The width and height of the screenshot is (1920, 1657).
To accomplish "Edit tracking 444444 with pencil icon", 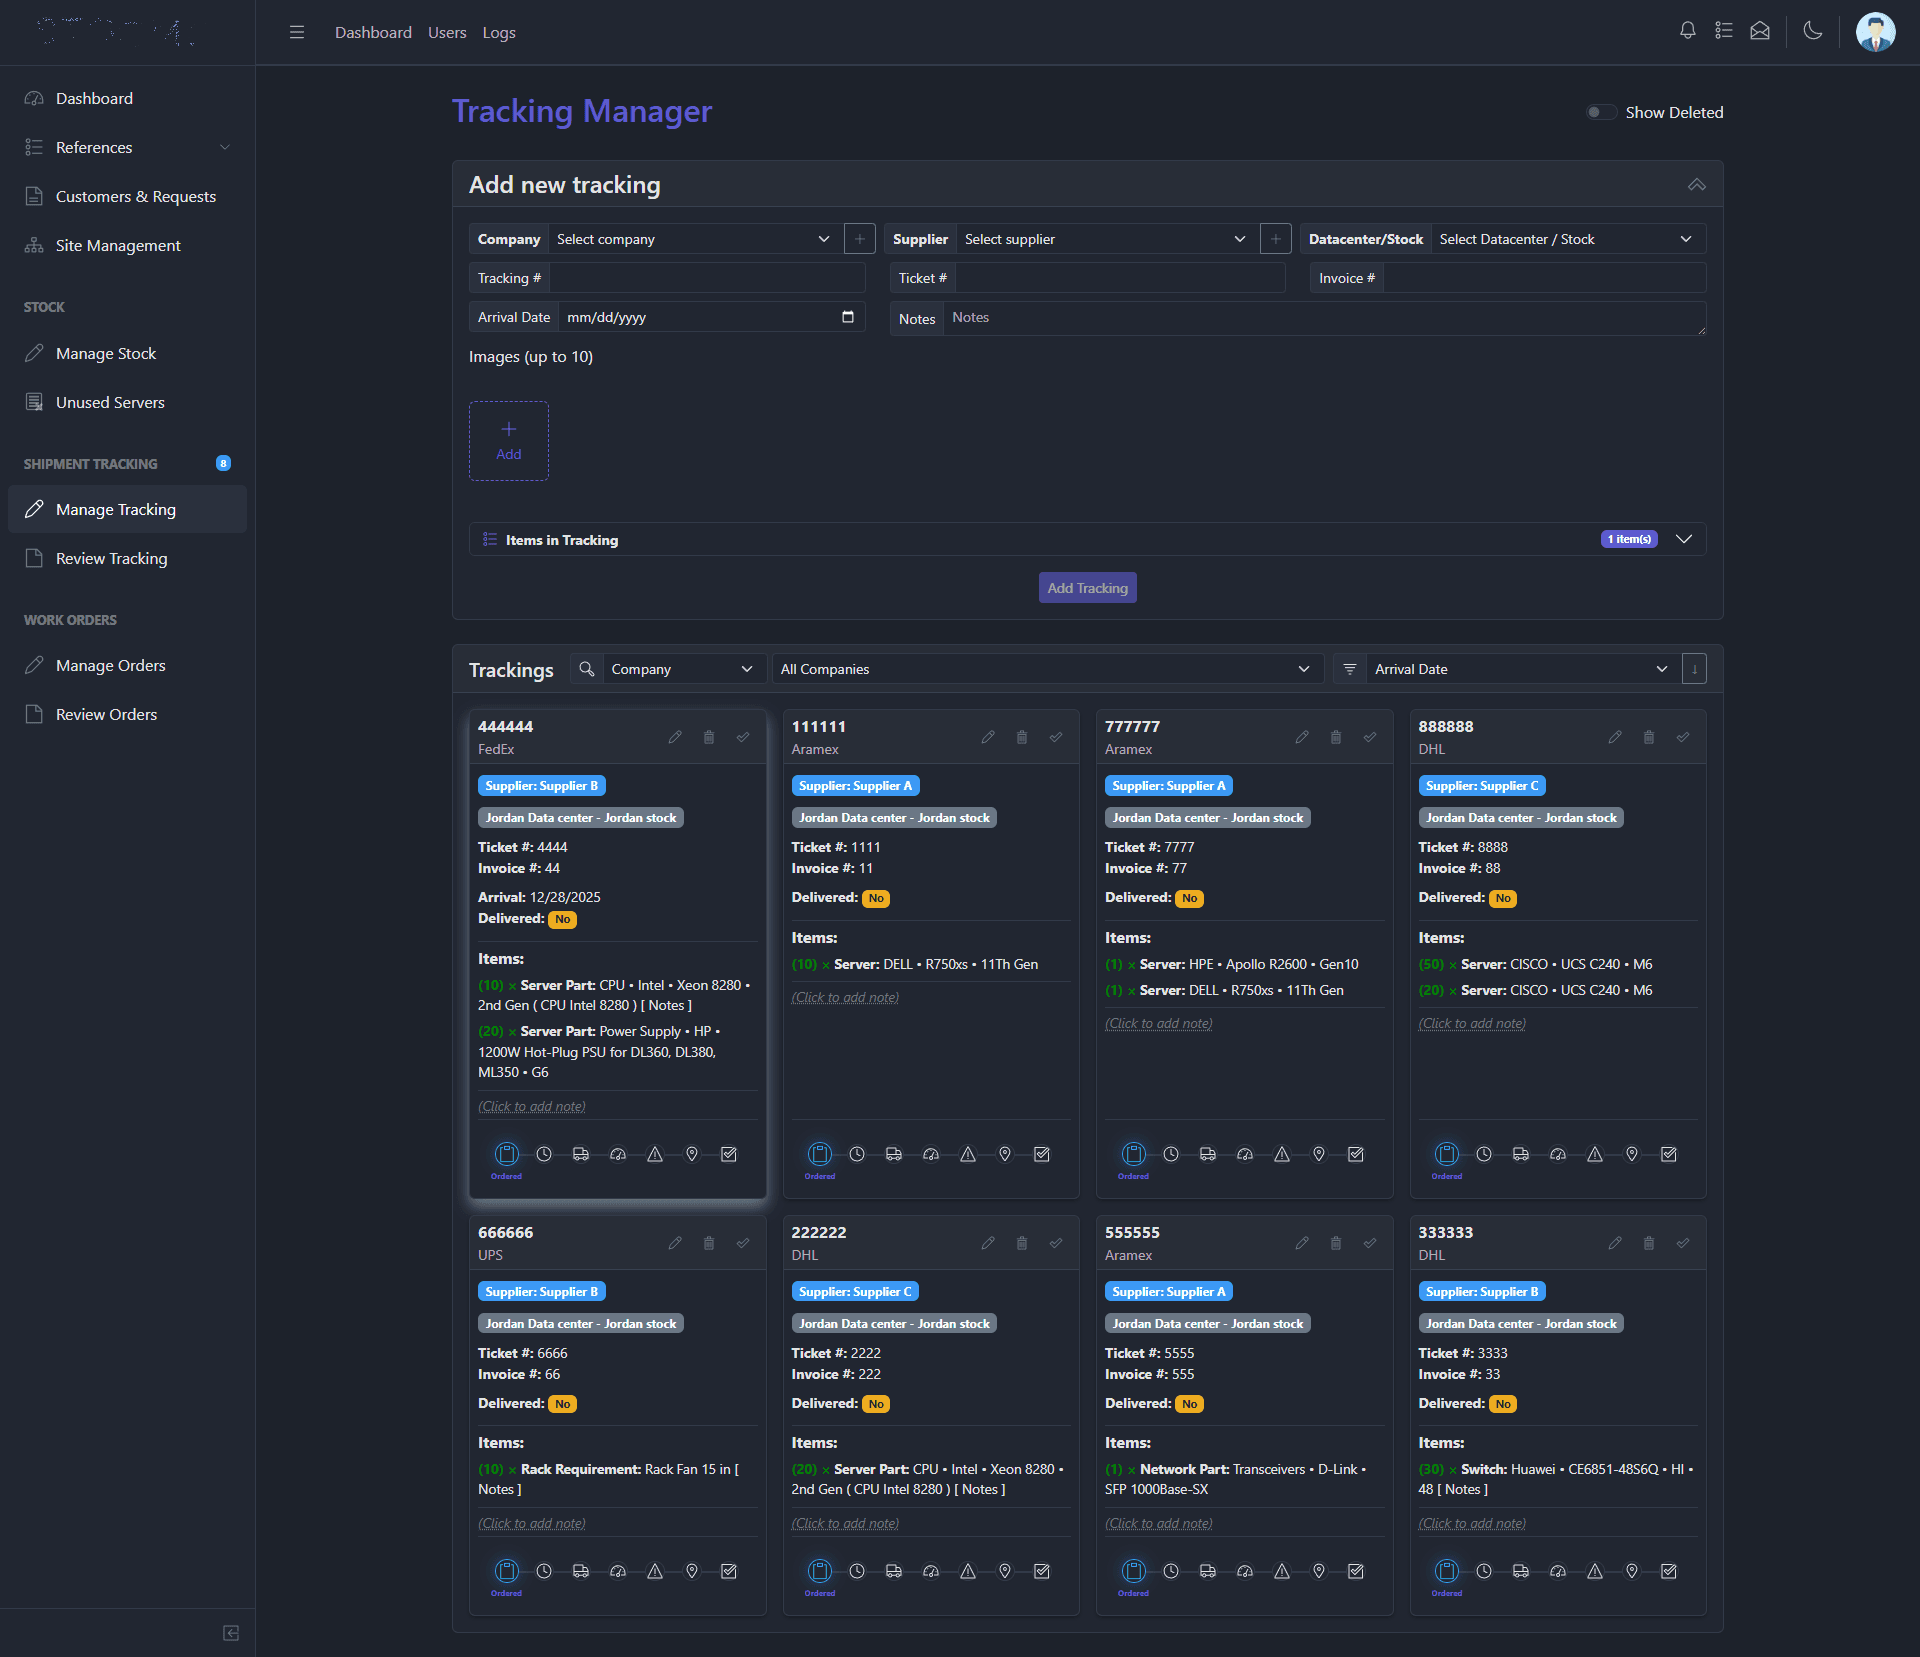I will (675, 737).
